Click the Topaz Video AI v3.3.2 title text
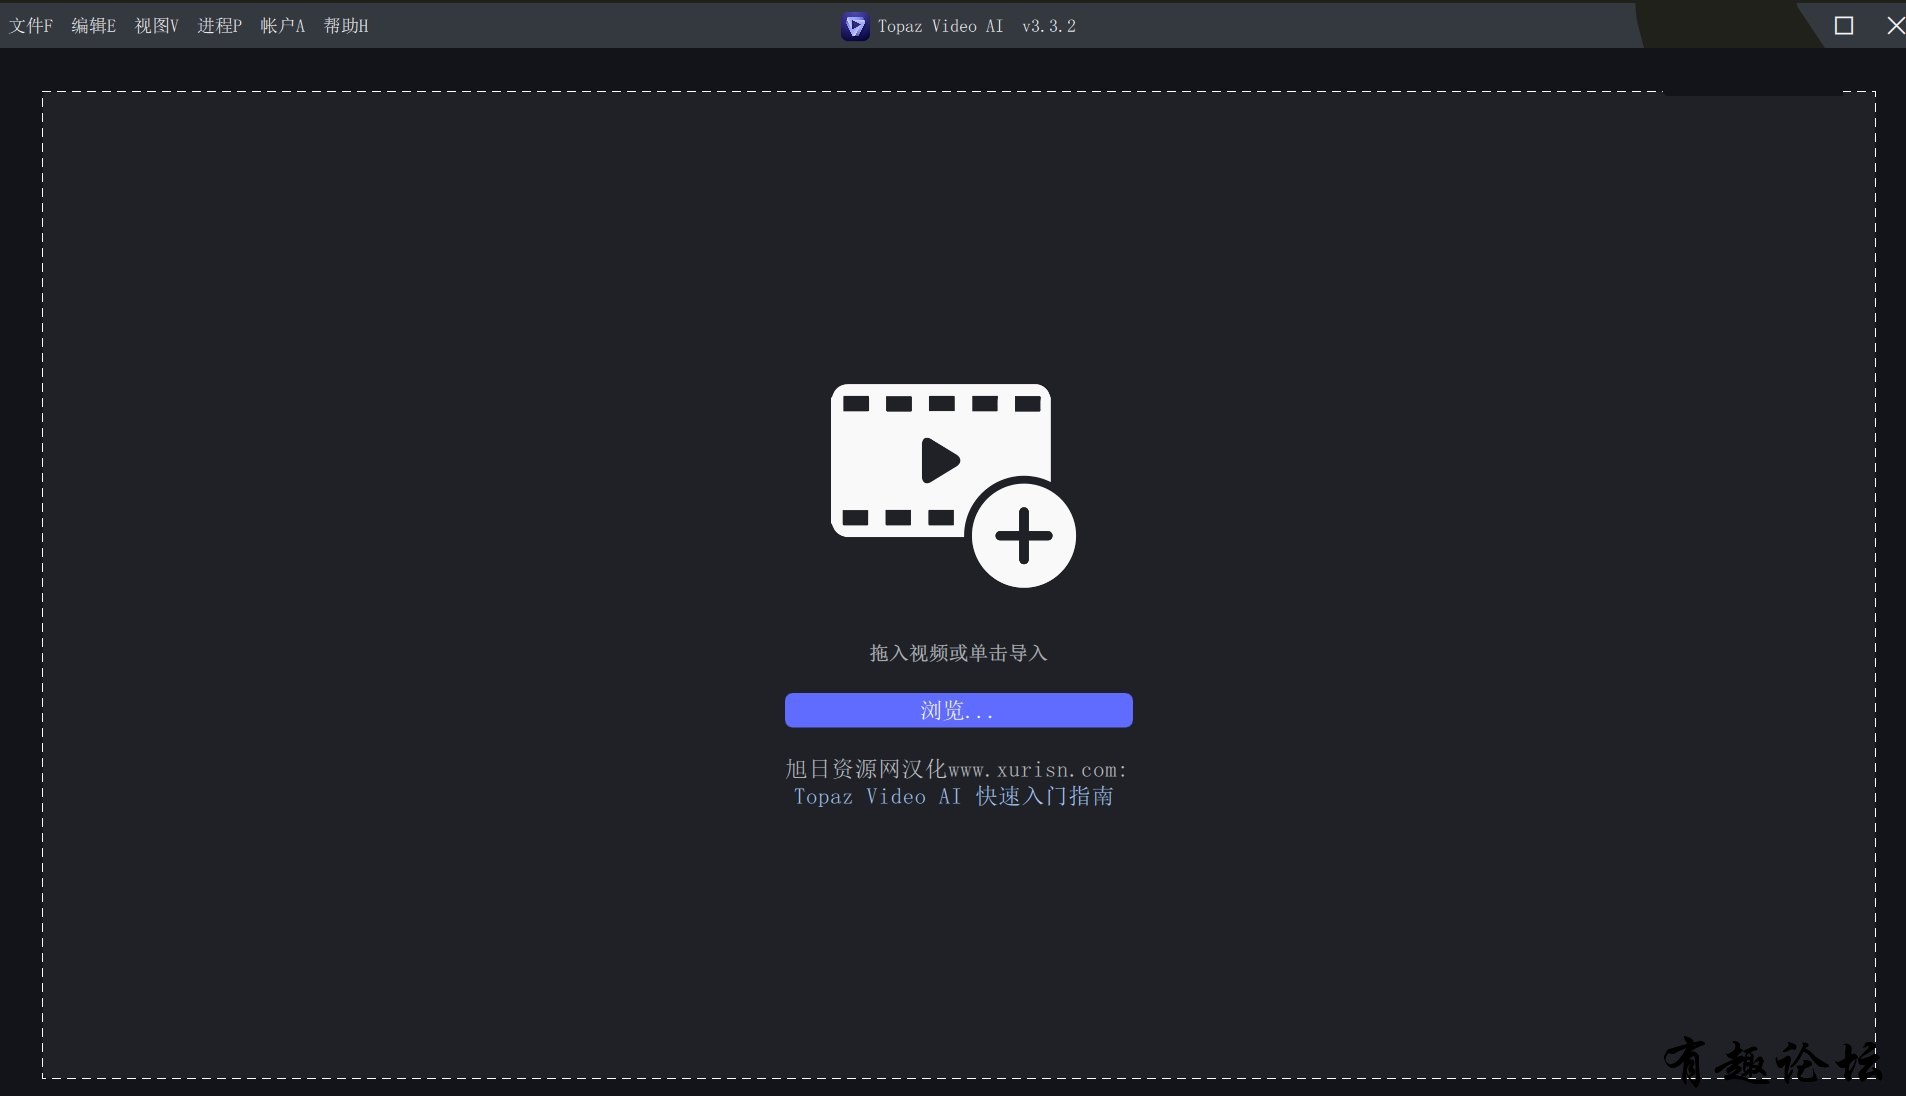 (x=977, y=26)
